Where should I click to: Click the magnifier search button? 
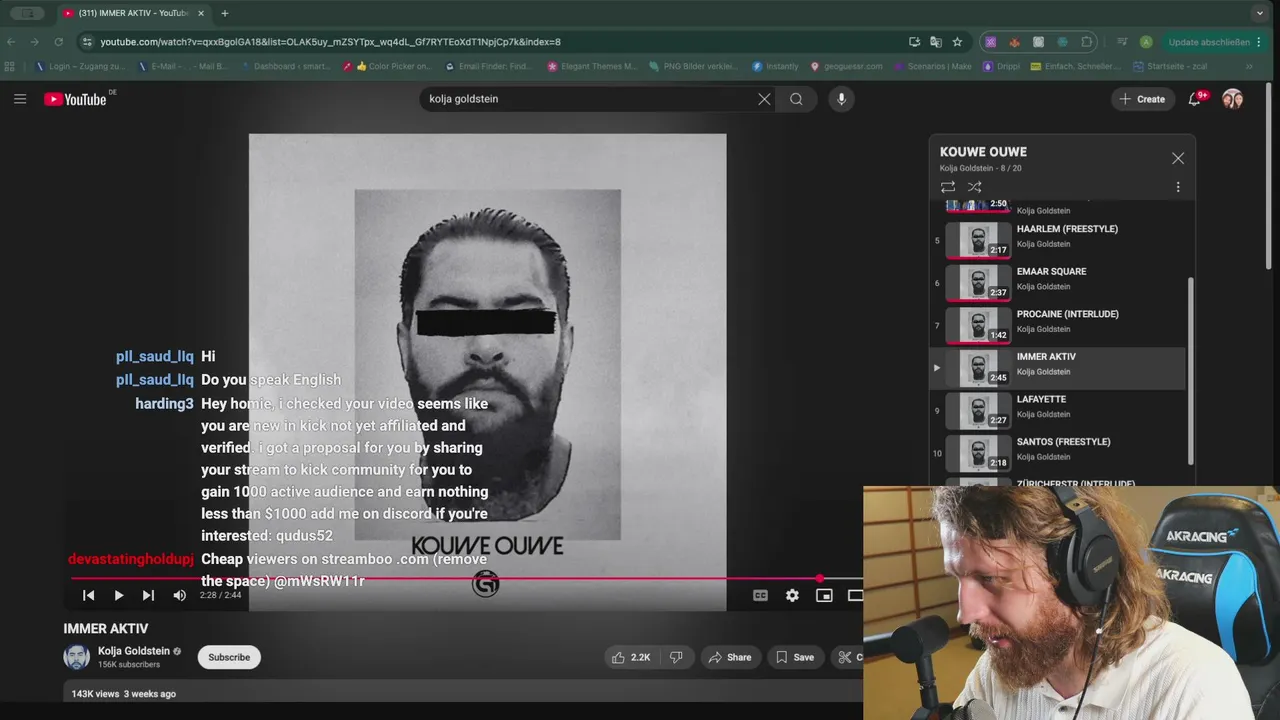(796, 99)
